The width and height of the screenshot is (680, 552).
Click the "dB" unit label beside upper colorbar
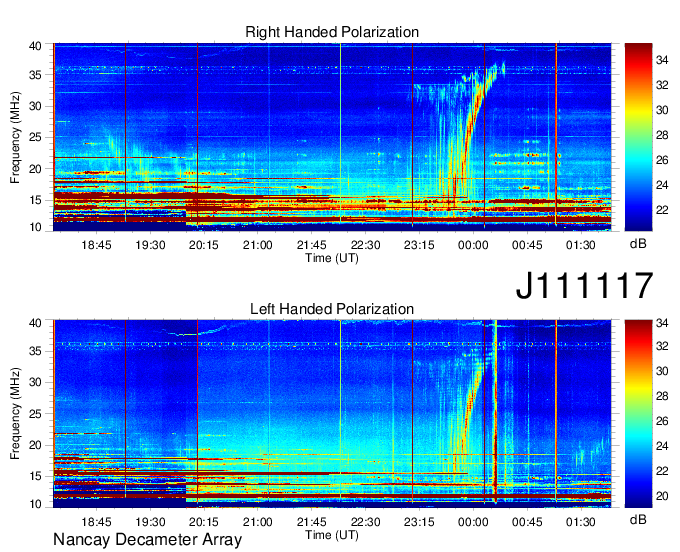(638, 244)
